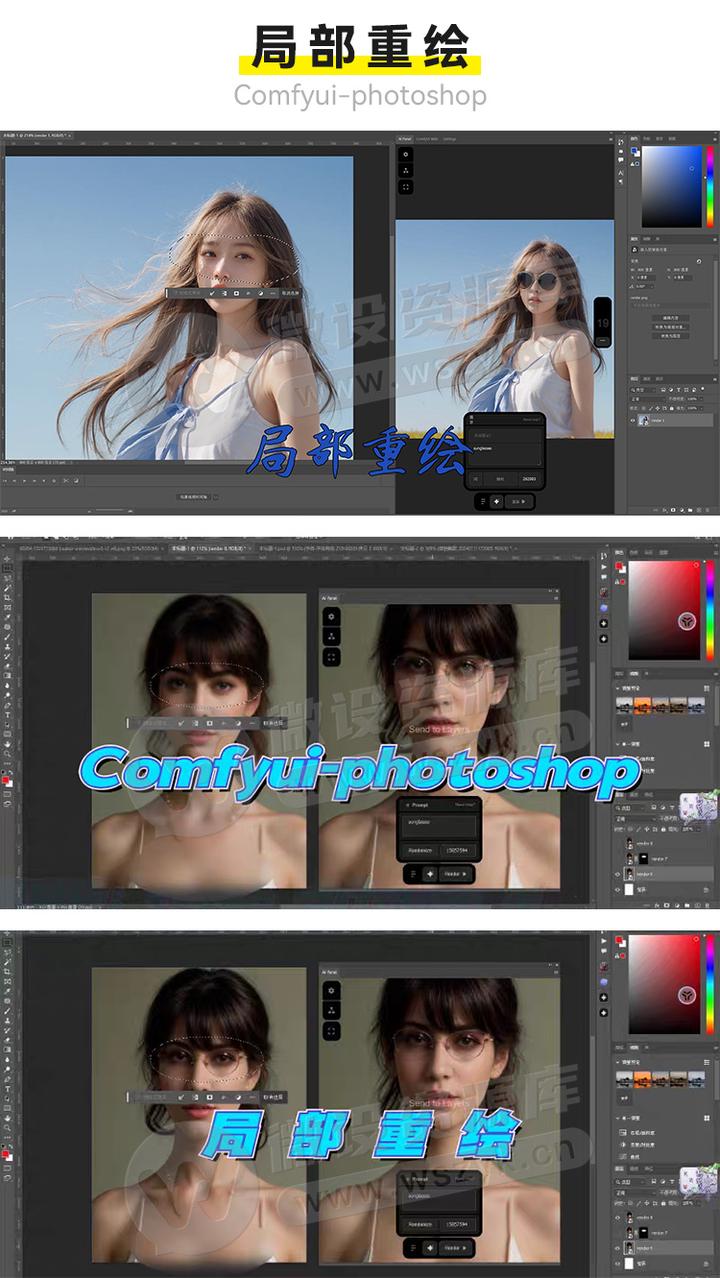Click the fullscreen frame icon in bottom screenshot's AI Panel
This screenshot has height=1278, width=720.
coord(331,1031)
